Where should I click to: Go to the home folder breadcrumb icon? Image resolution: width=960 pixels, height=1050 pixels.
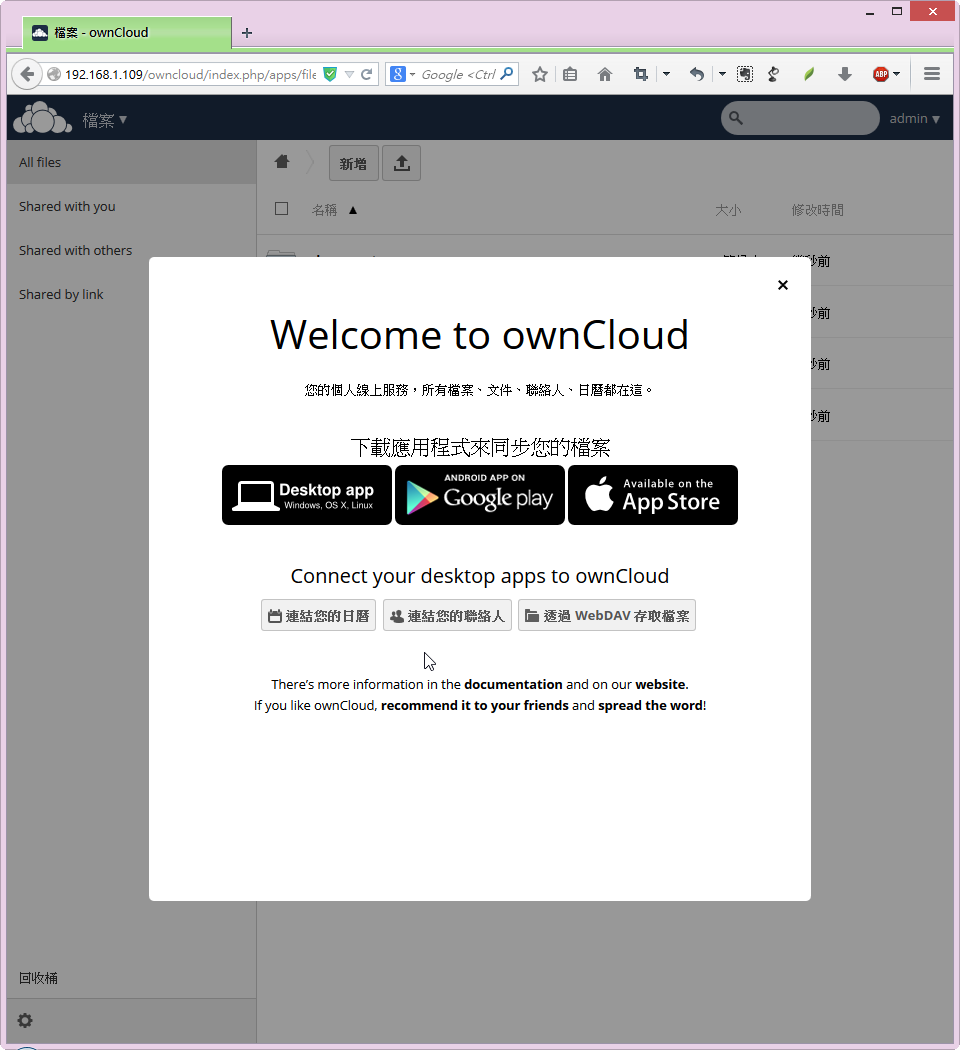tap(282, 162)
